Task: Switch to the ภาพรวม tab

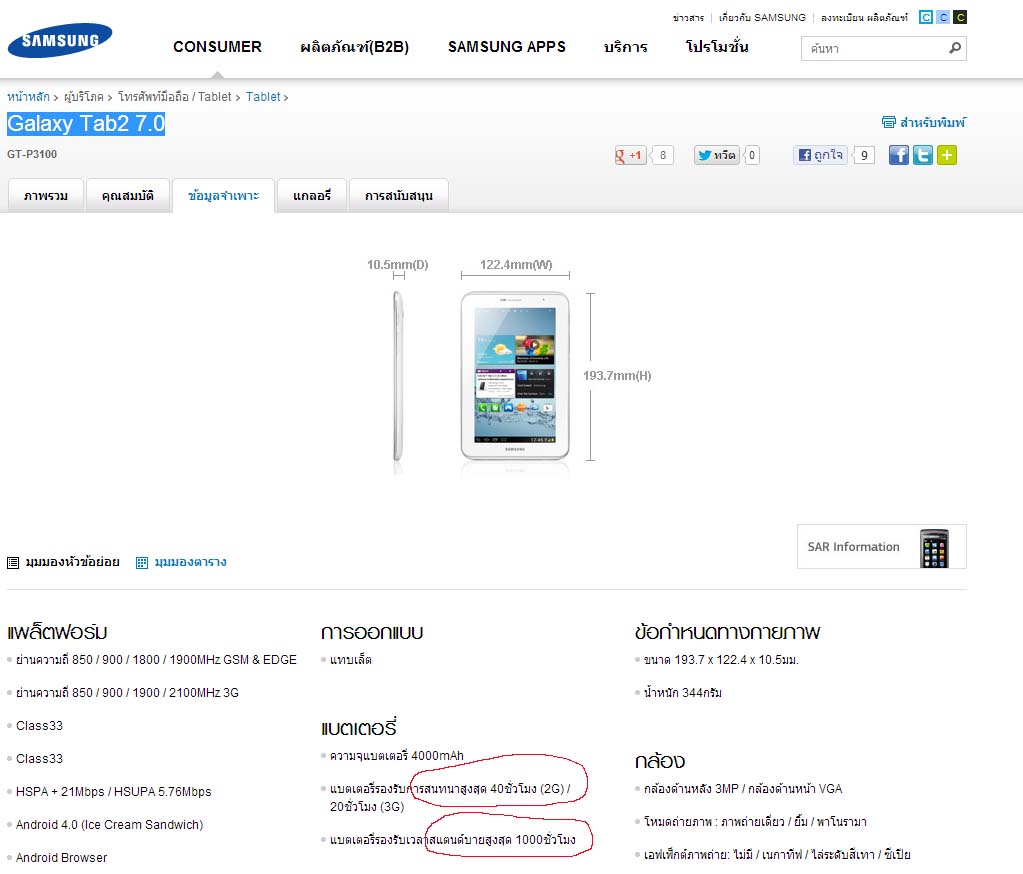Action: pyautogui.click(x=46, y=196)
